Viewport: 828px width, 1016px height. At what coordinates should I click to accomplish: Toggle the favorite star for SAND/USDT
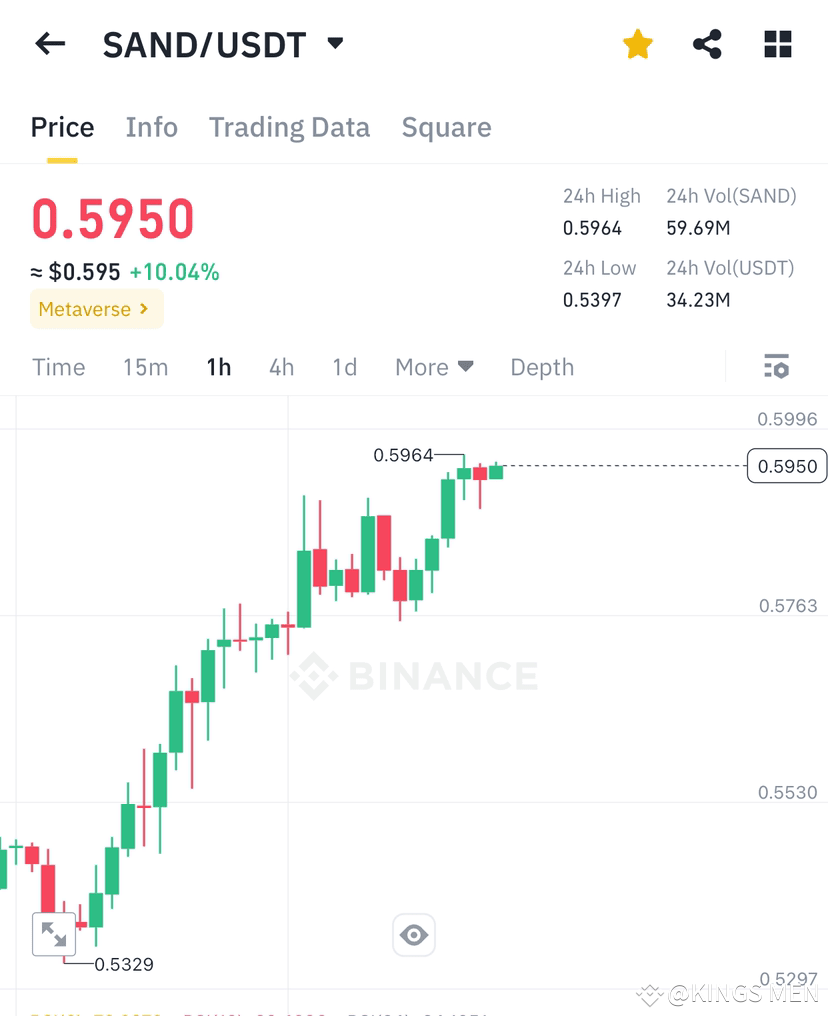637,44
